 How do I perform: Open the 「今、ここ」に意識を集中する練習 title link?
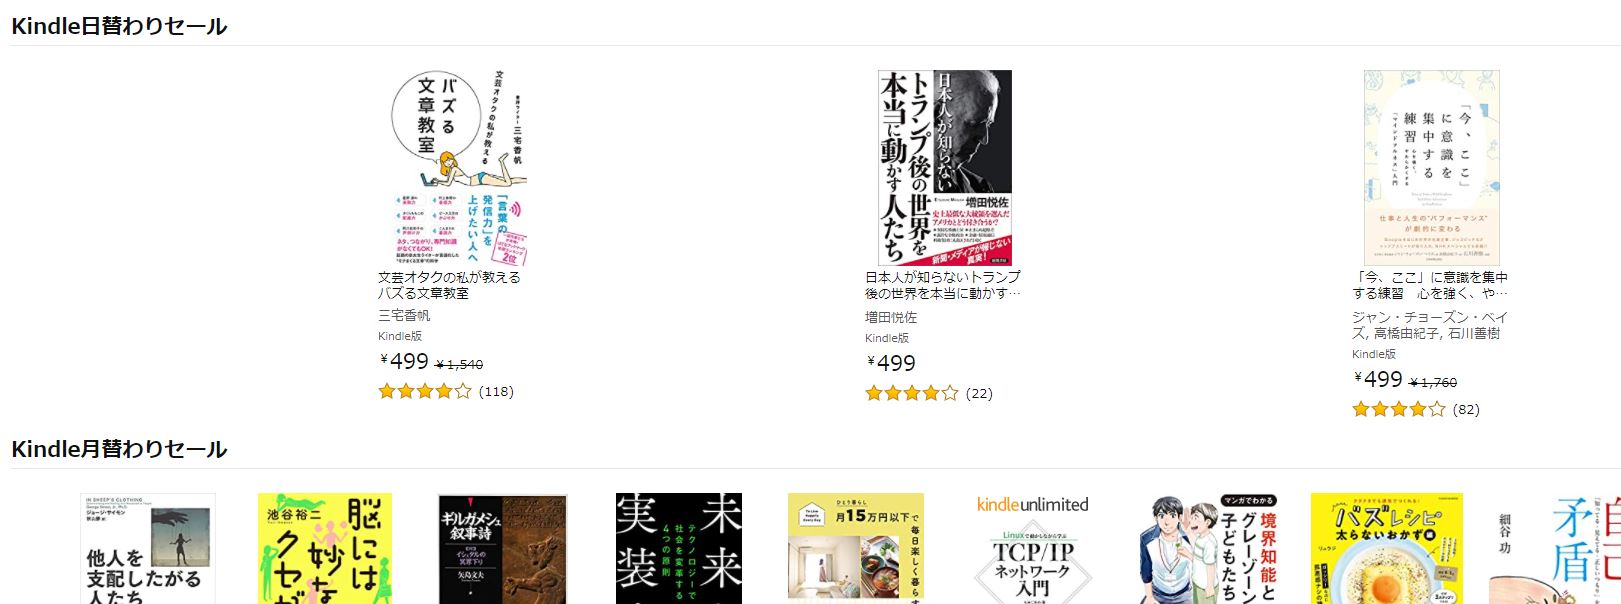tap(1430, 285)
